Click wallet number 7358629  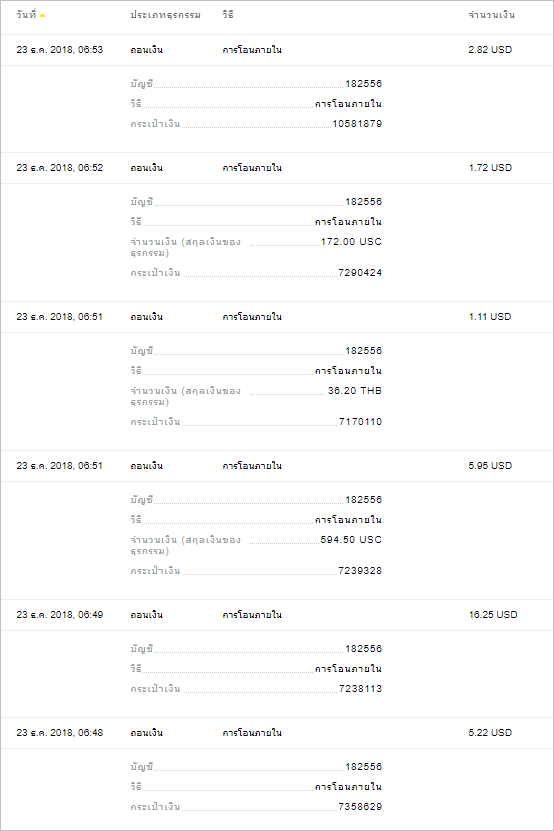360,806
